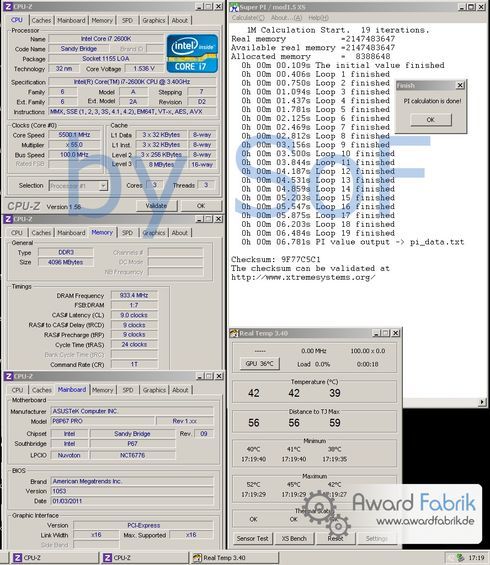Image resolution: width=490 pixels, height=565 pixels.
Task: Open the Graphics tab in Mainboard CPU-Z window
Action: [154, 390]
